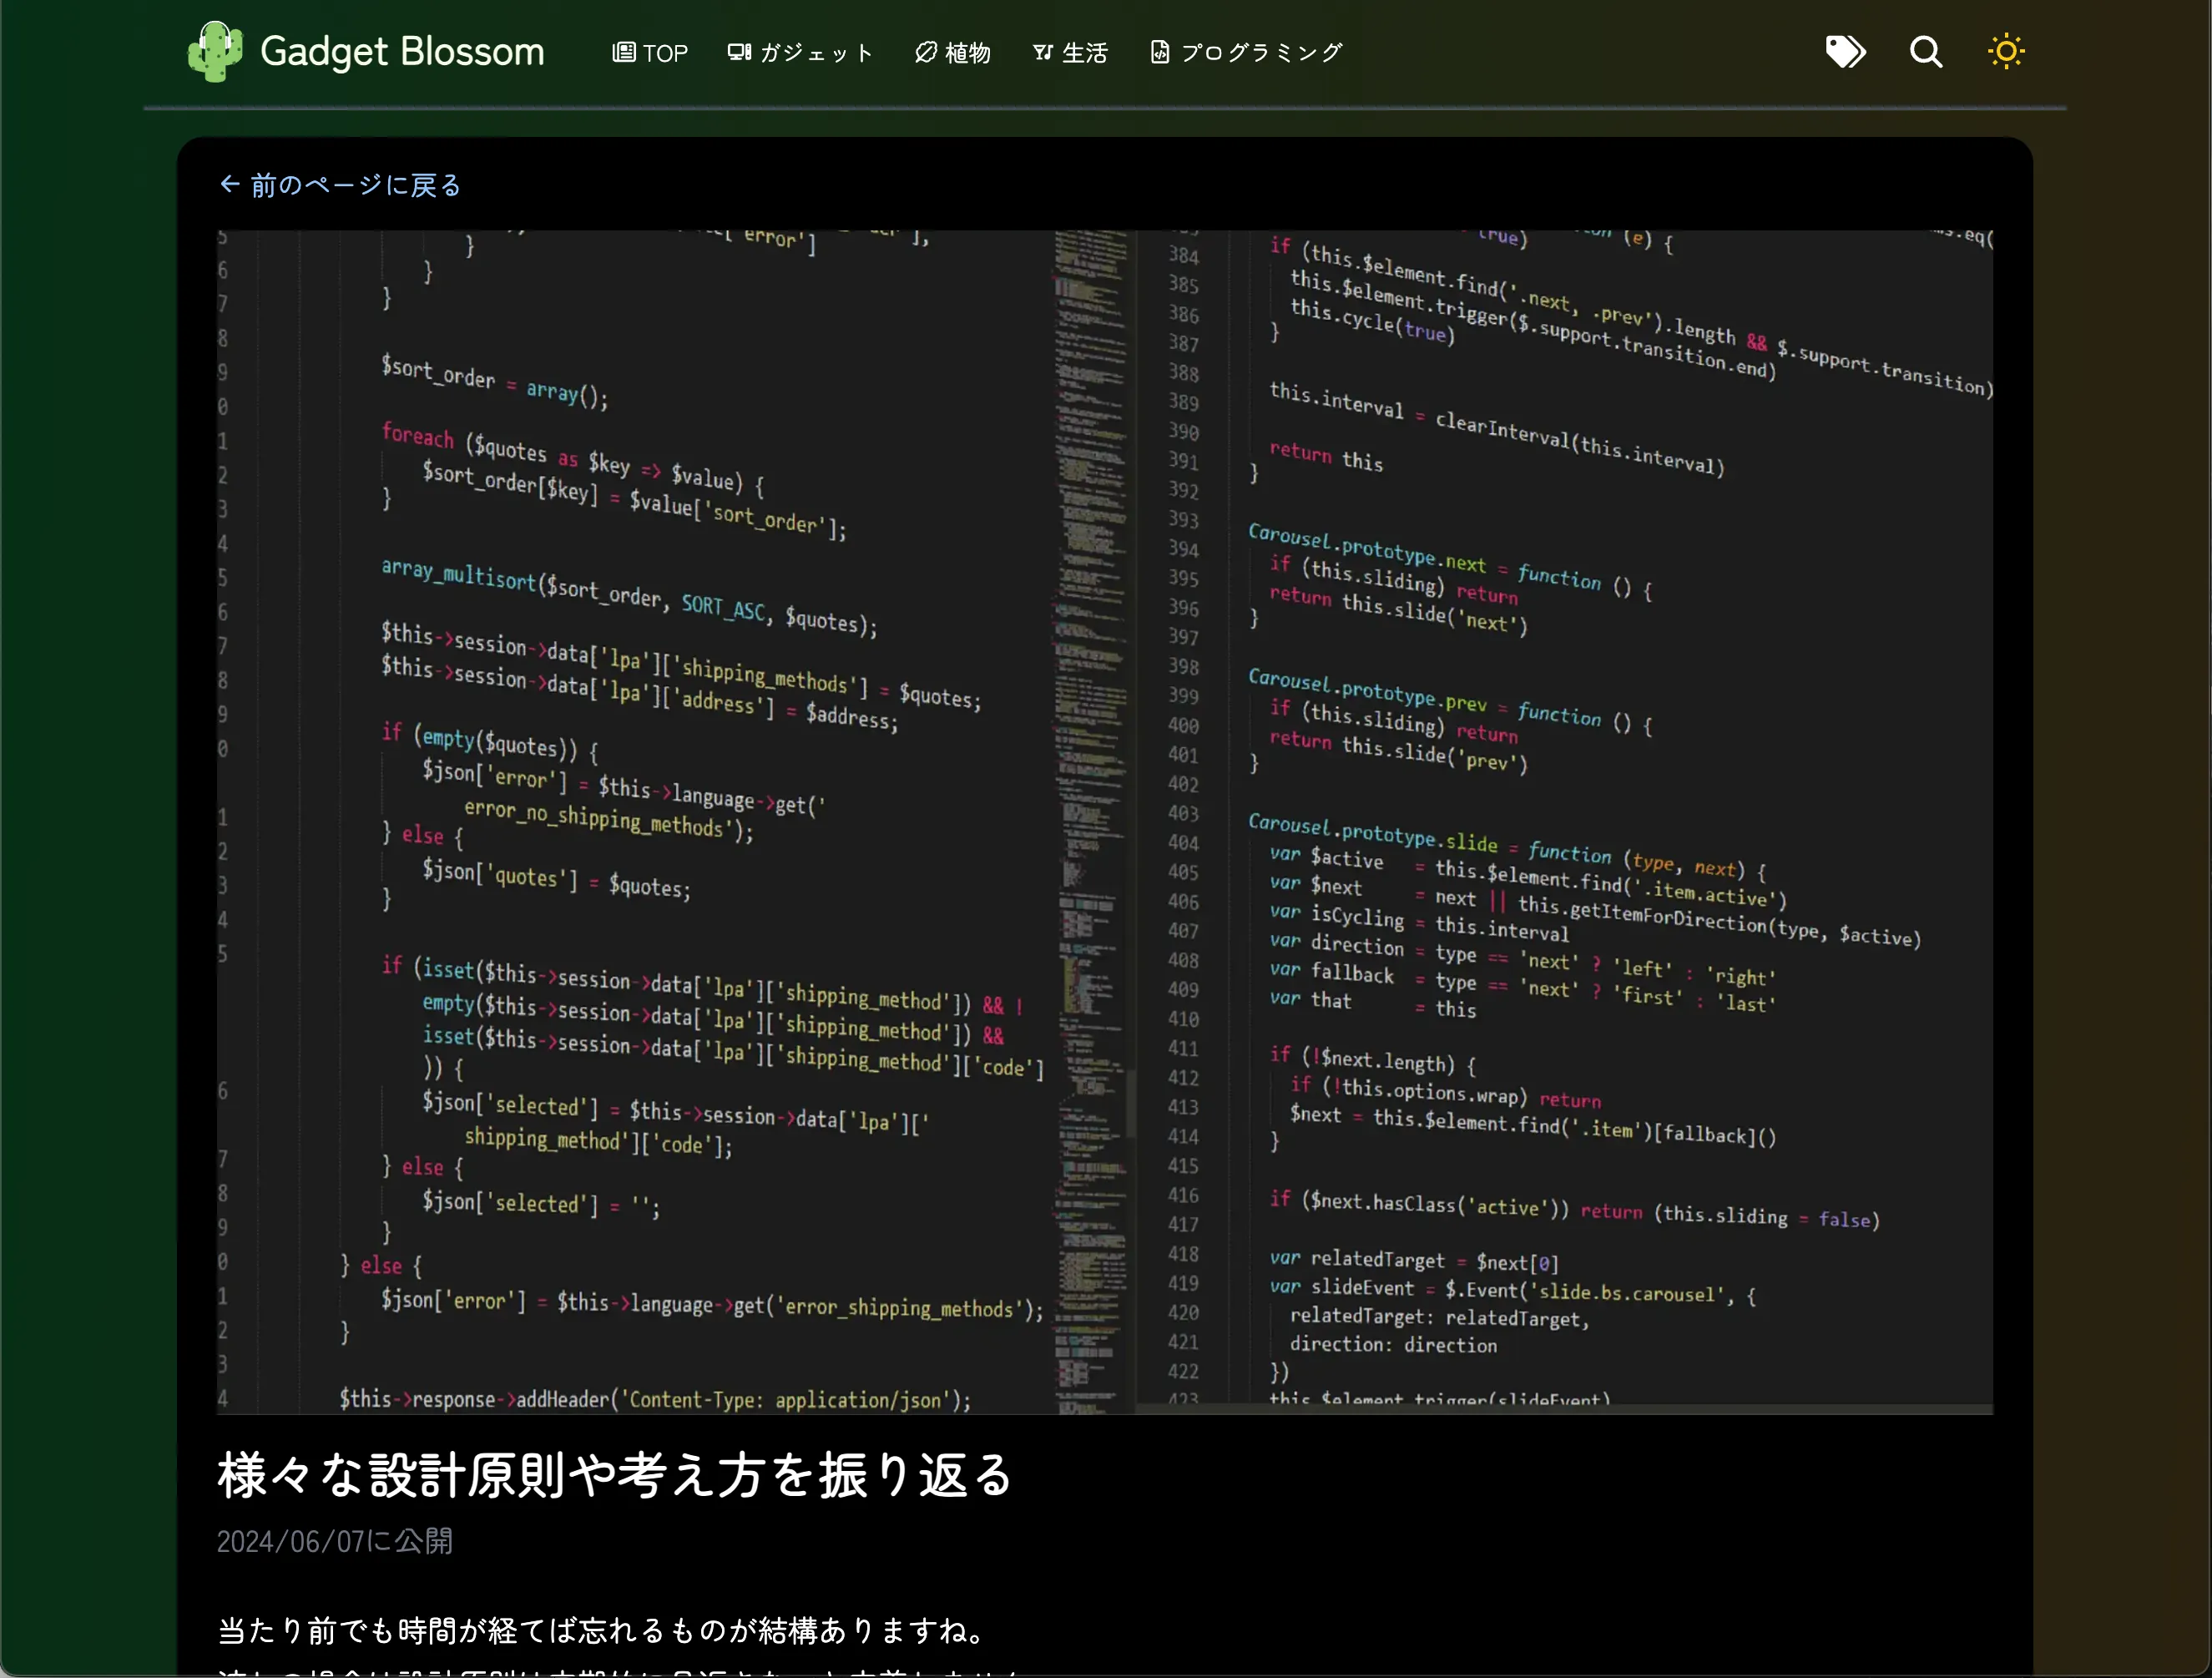
Task: Click the article title 様々な設計原則や考え方を振り返る
Action: click(615, 1475)
